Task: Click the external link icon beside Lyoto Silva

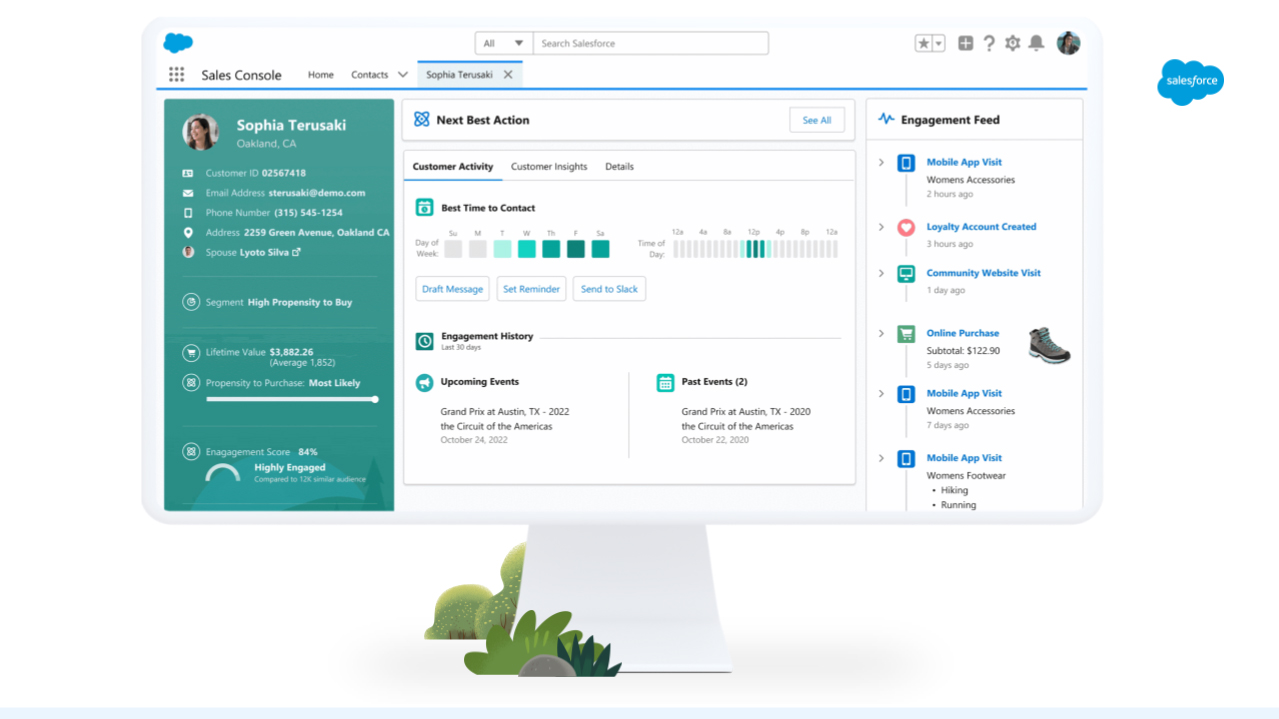Action: [x=297, y=252]
